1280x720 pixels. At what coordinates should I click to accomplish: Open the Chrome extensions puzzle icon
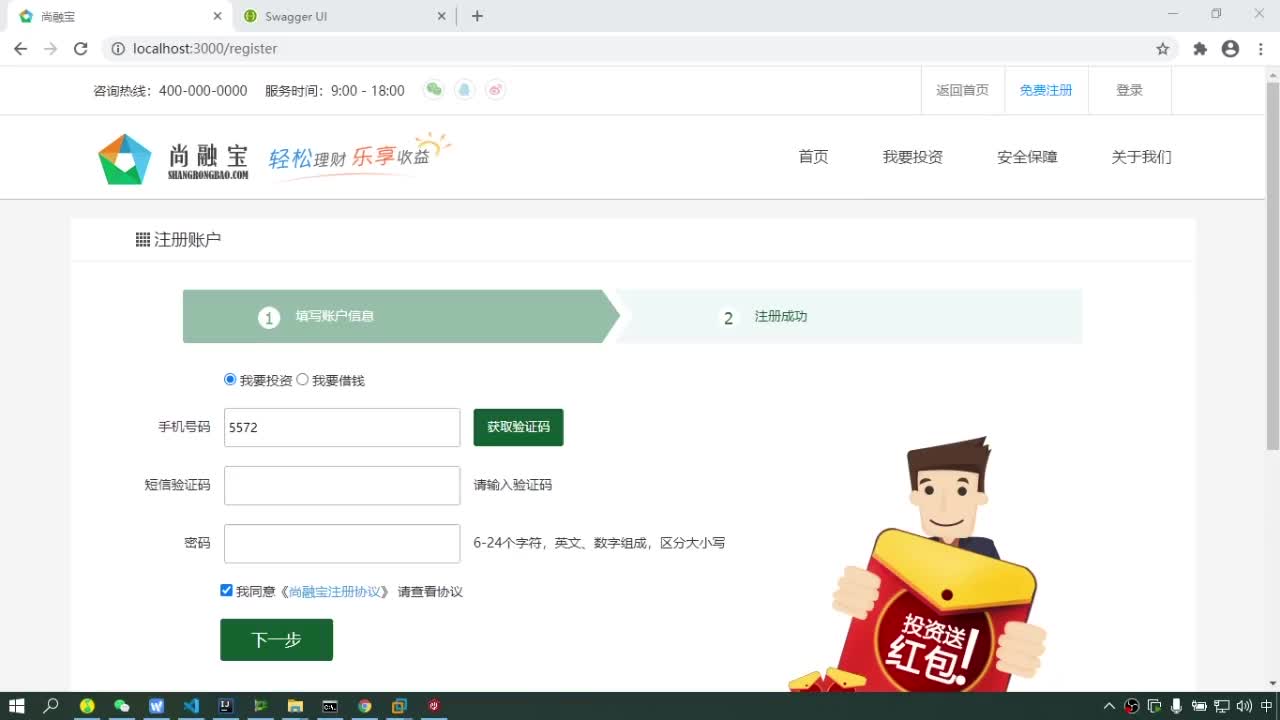(x=1200, y=48)
